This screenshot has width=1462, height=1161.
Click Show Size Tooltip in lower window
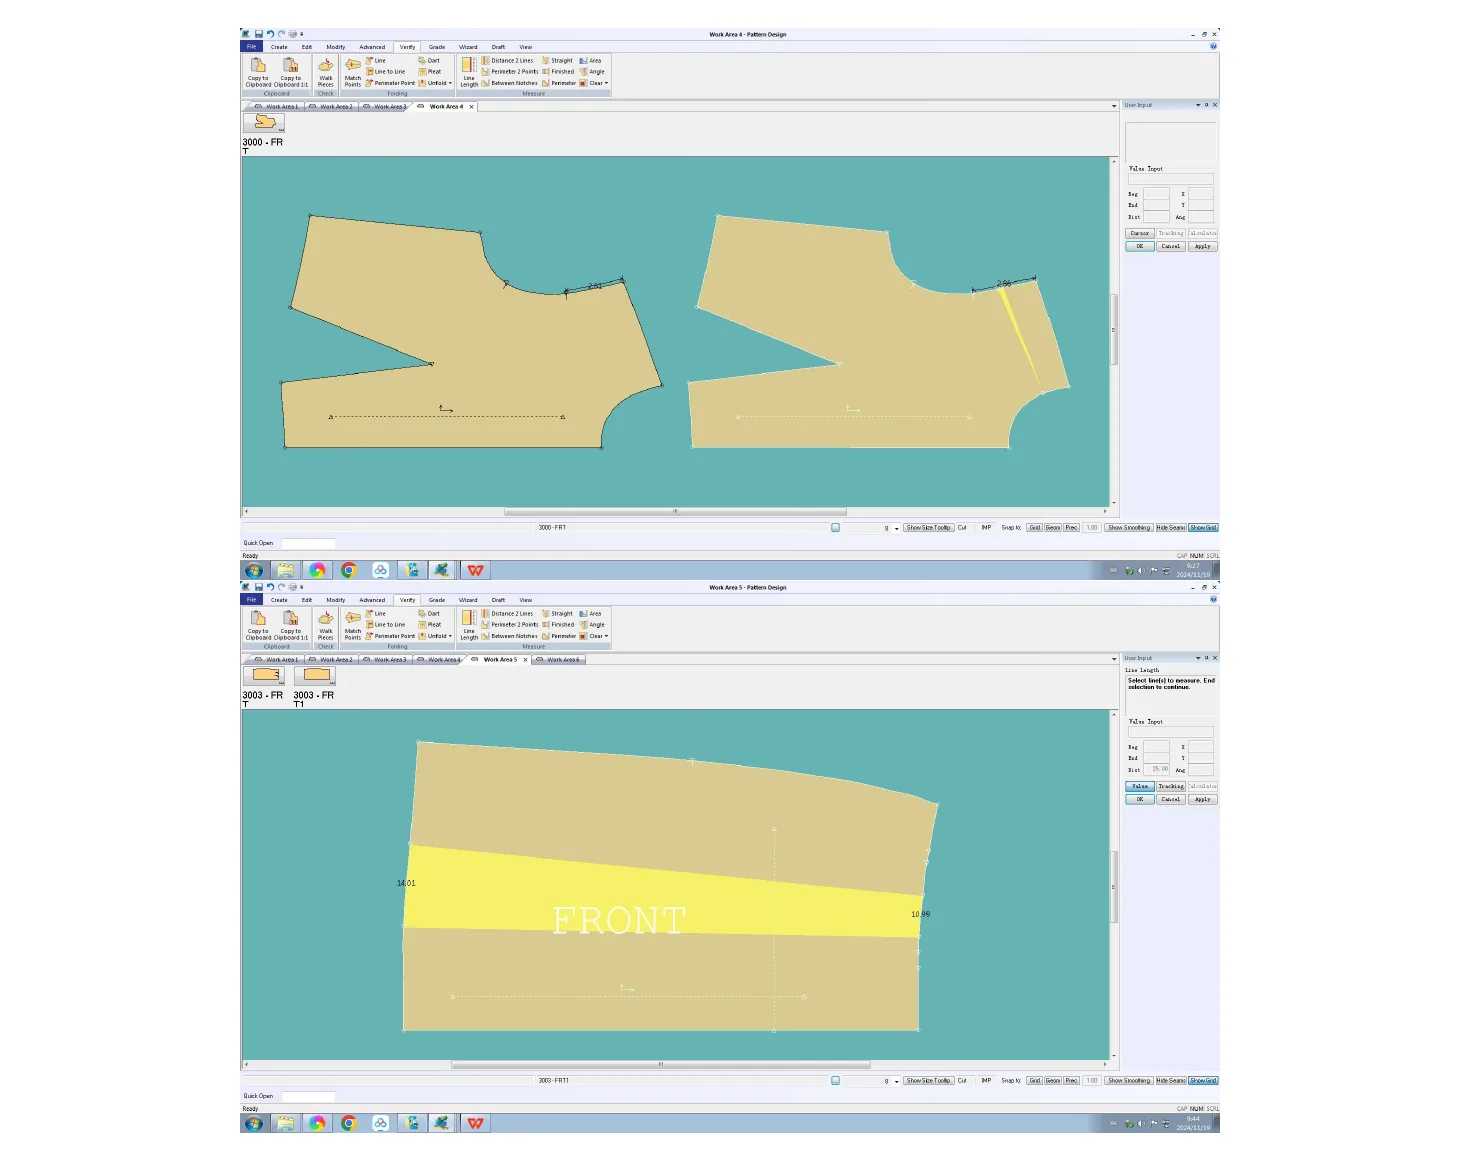tap(929, 1081)
